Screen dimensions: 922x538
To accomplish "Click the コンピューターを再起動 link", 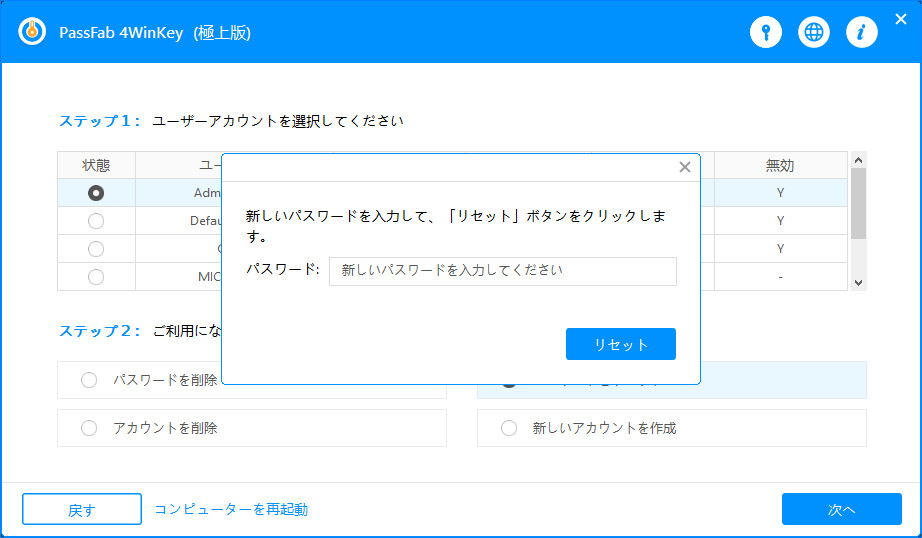I will point(231,509).
